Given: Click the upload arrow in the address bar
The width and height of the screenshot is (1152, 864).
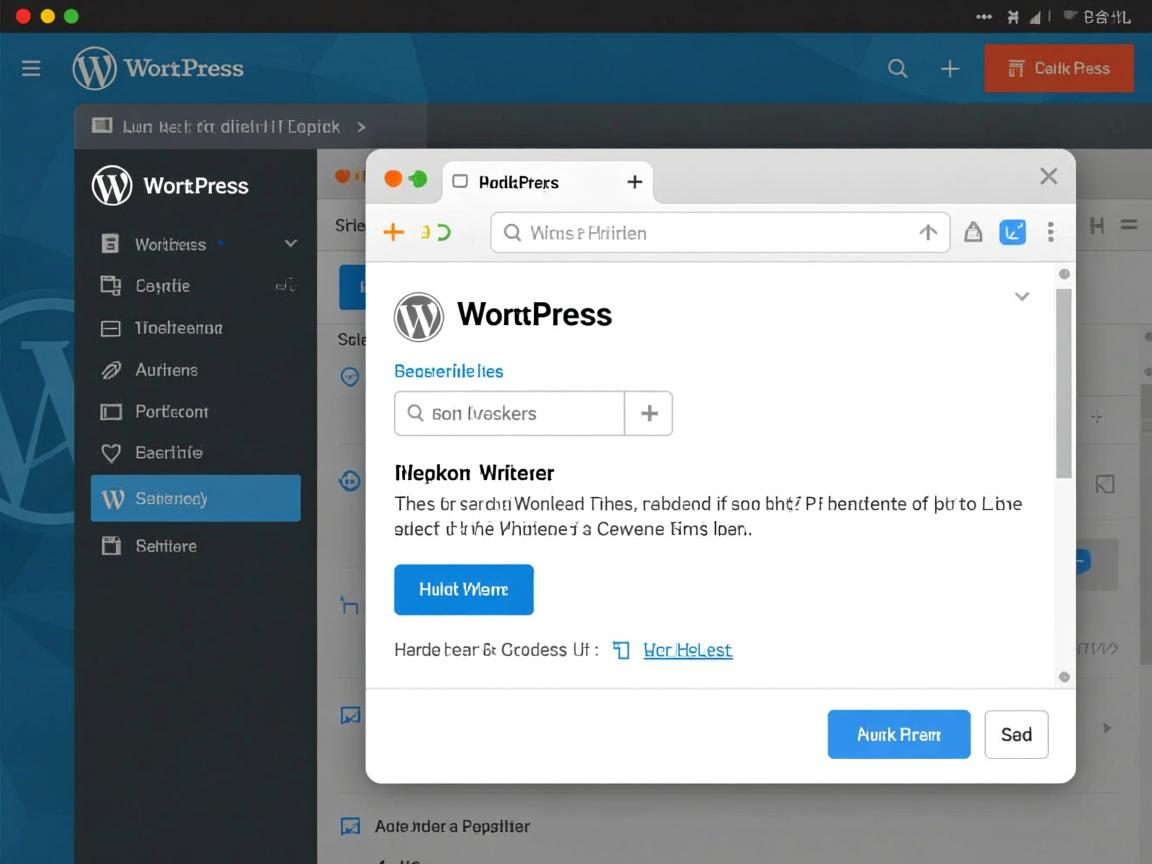Looking at the screenshot, I should pos(929,231).
